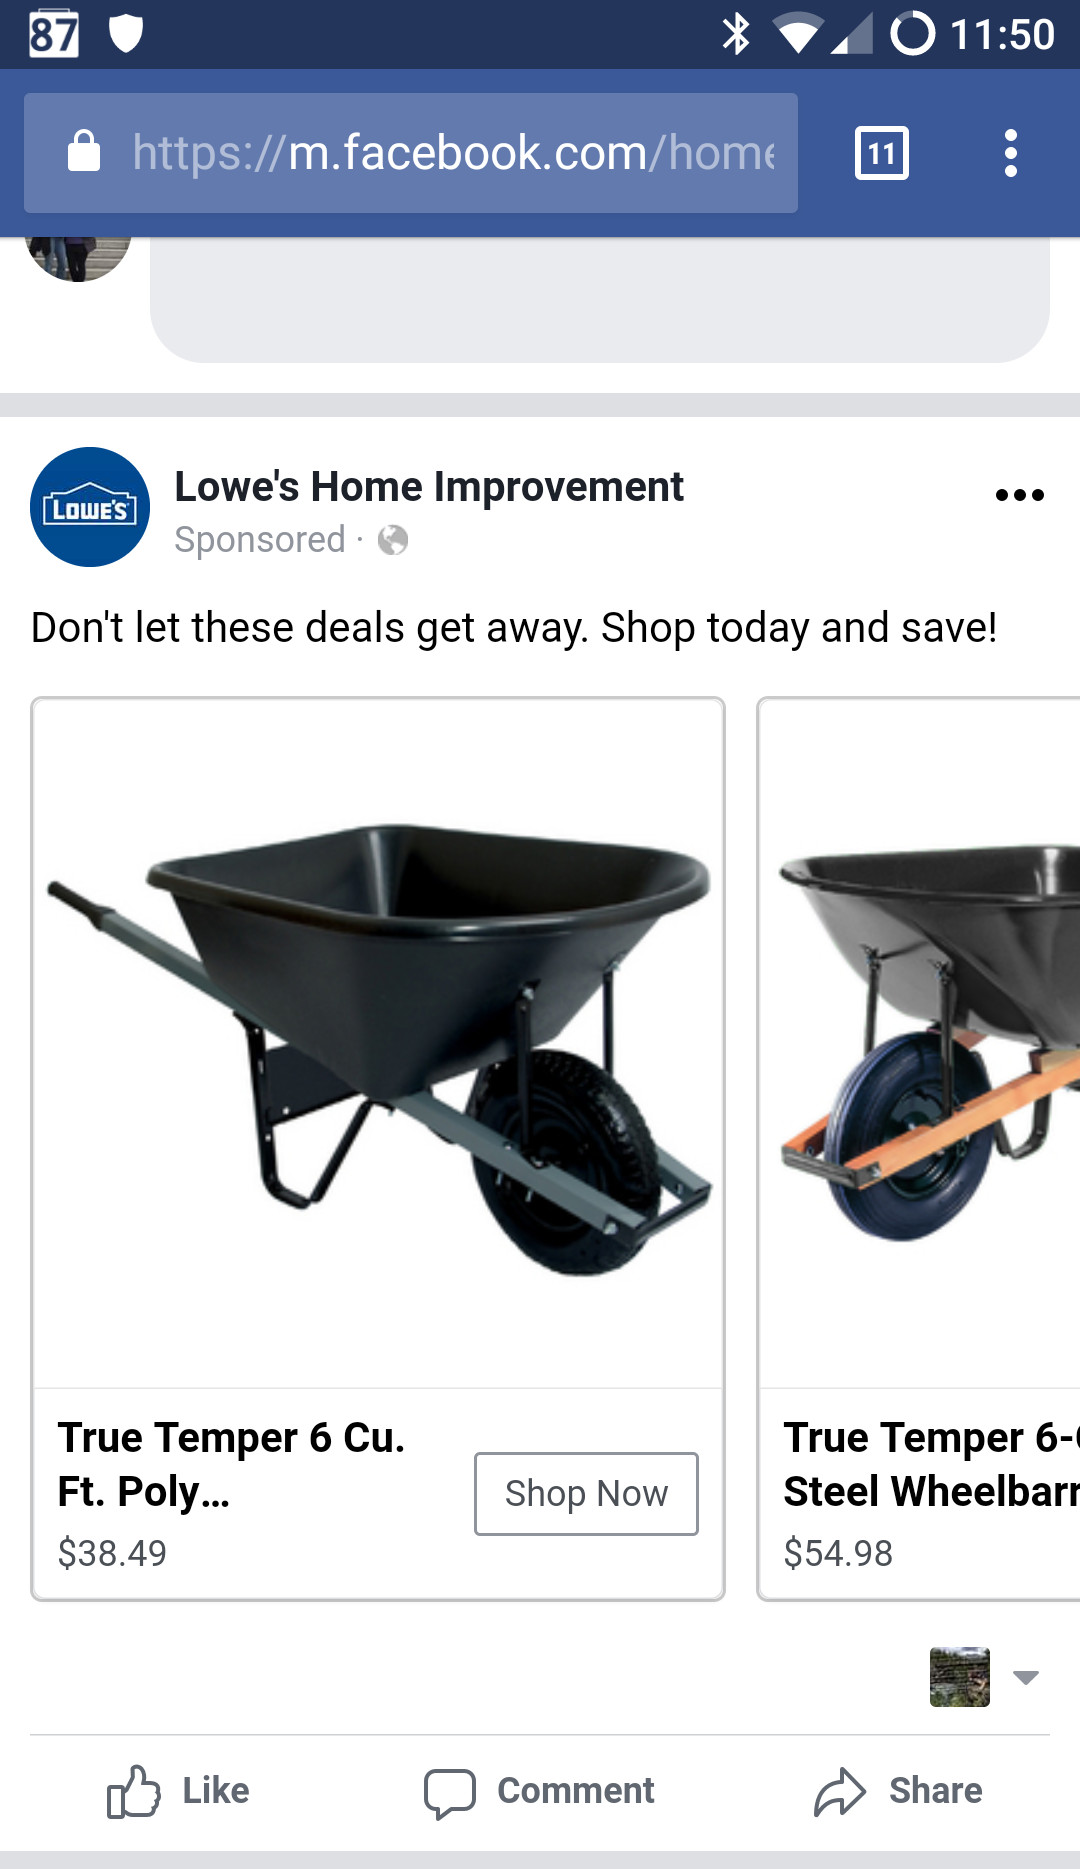
Task: Select the facebook.com URL address field
Action: 411,153
